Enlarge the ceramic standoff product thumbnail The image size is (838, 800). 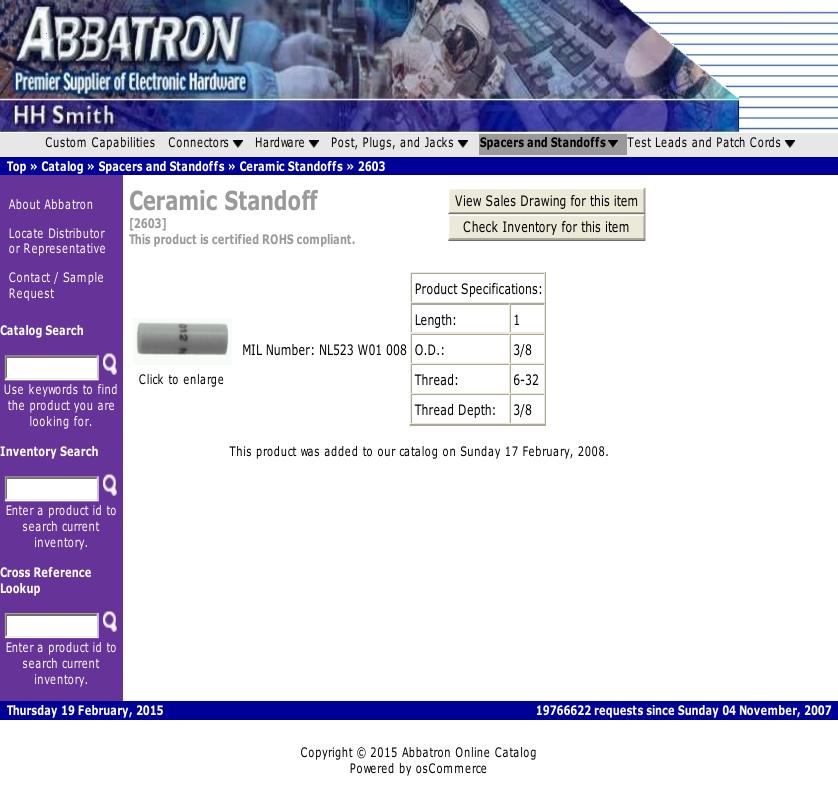click(x=182, y=340)
